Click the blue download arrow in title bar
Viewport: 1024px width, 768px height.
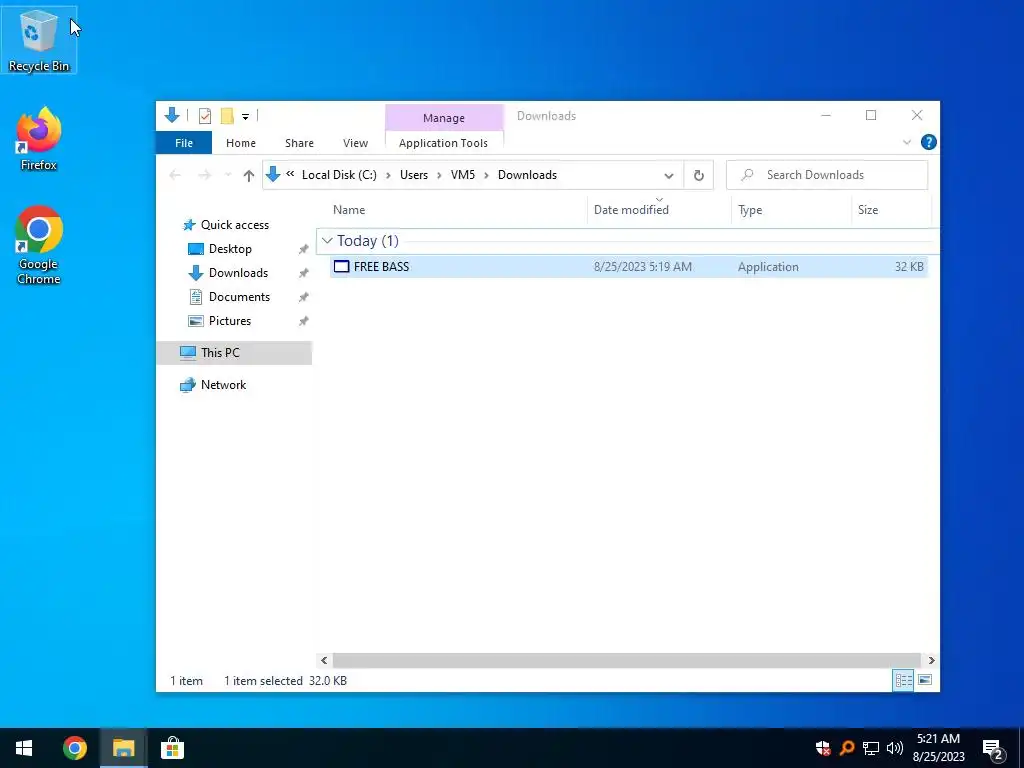tap(172, 116)
